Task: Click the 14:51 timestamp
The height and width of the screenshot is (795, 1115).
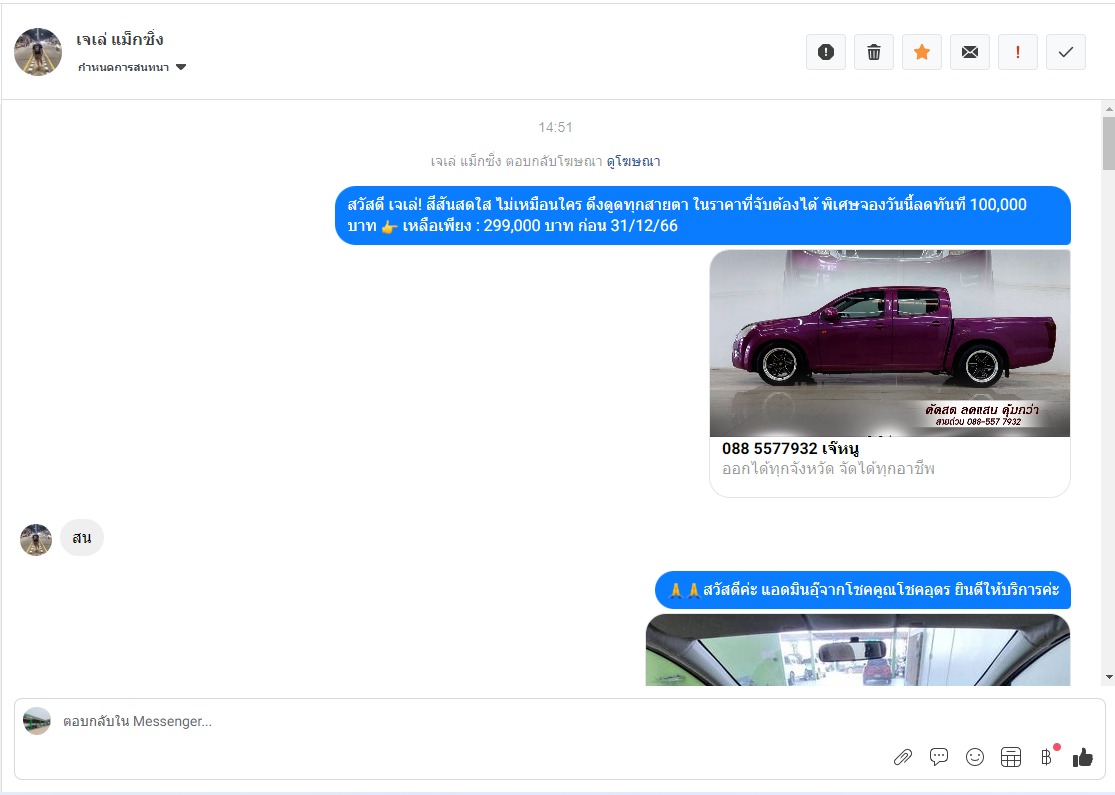Action: coord(555,127)
